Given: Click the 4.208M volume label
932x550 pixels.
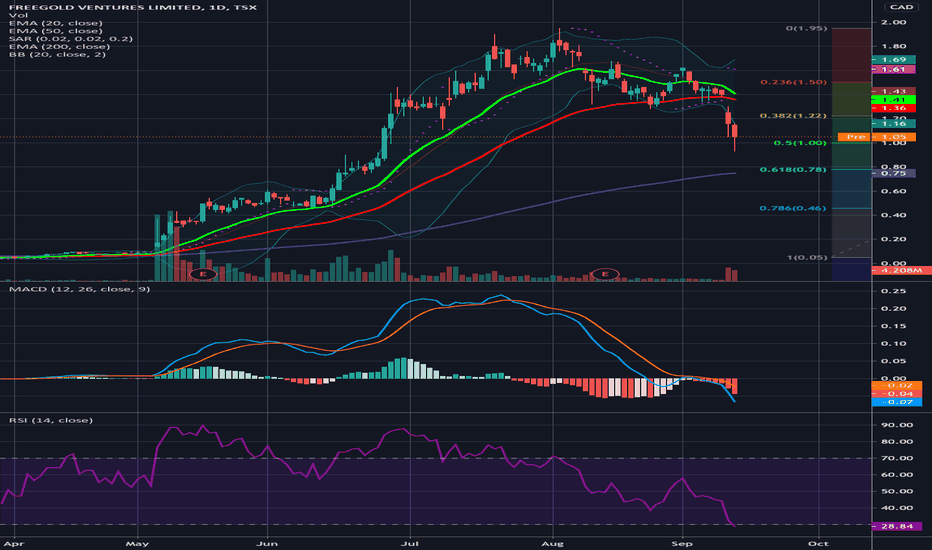Looking at the screenshot, I should [x=901, y=271].
